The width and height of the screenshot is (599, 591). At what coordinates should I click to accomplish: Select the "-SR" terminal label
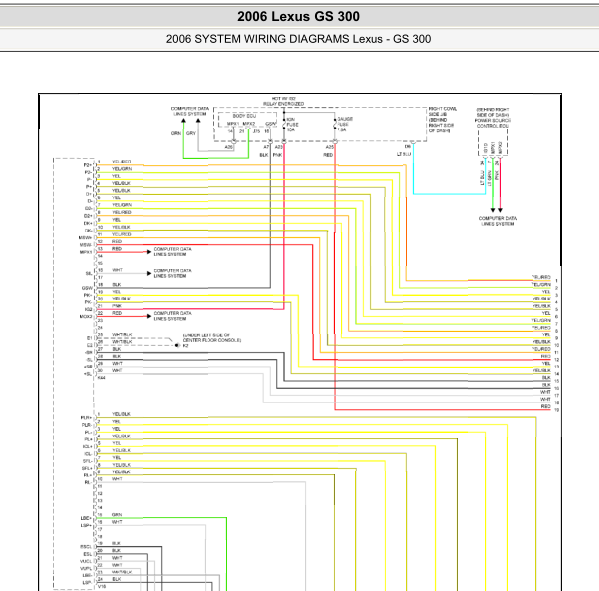pos(89,352)
